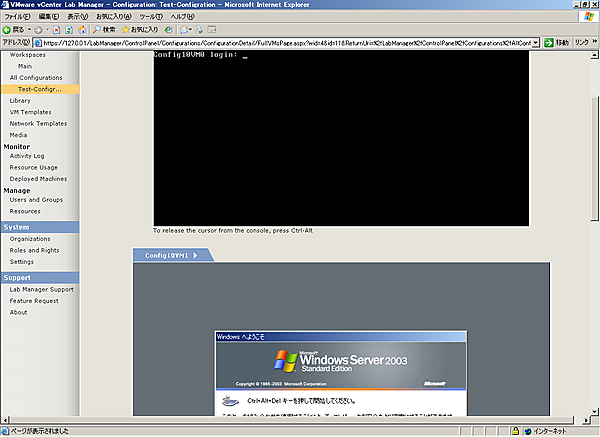Open Organizations under System

pos(30,239)
